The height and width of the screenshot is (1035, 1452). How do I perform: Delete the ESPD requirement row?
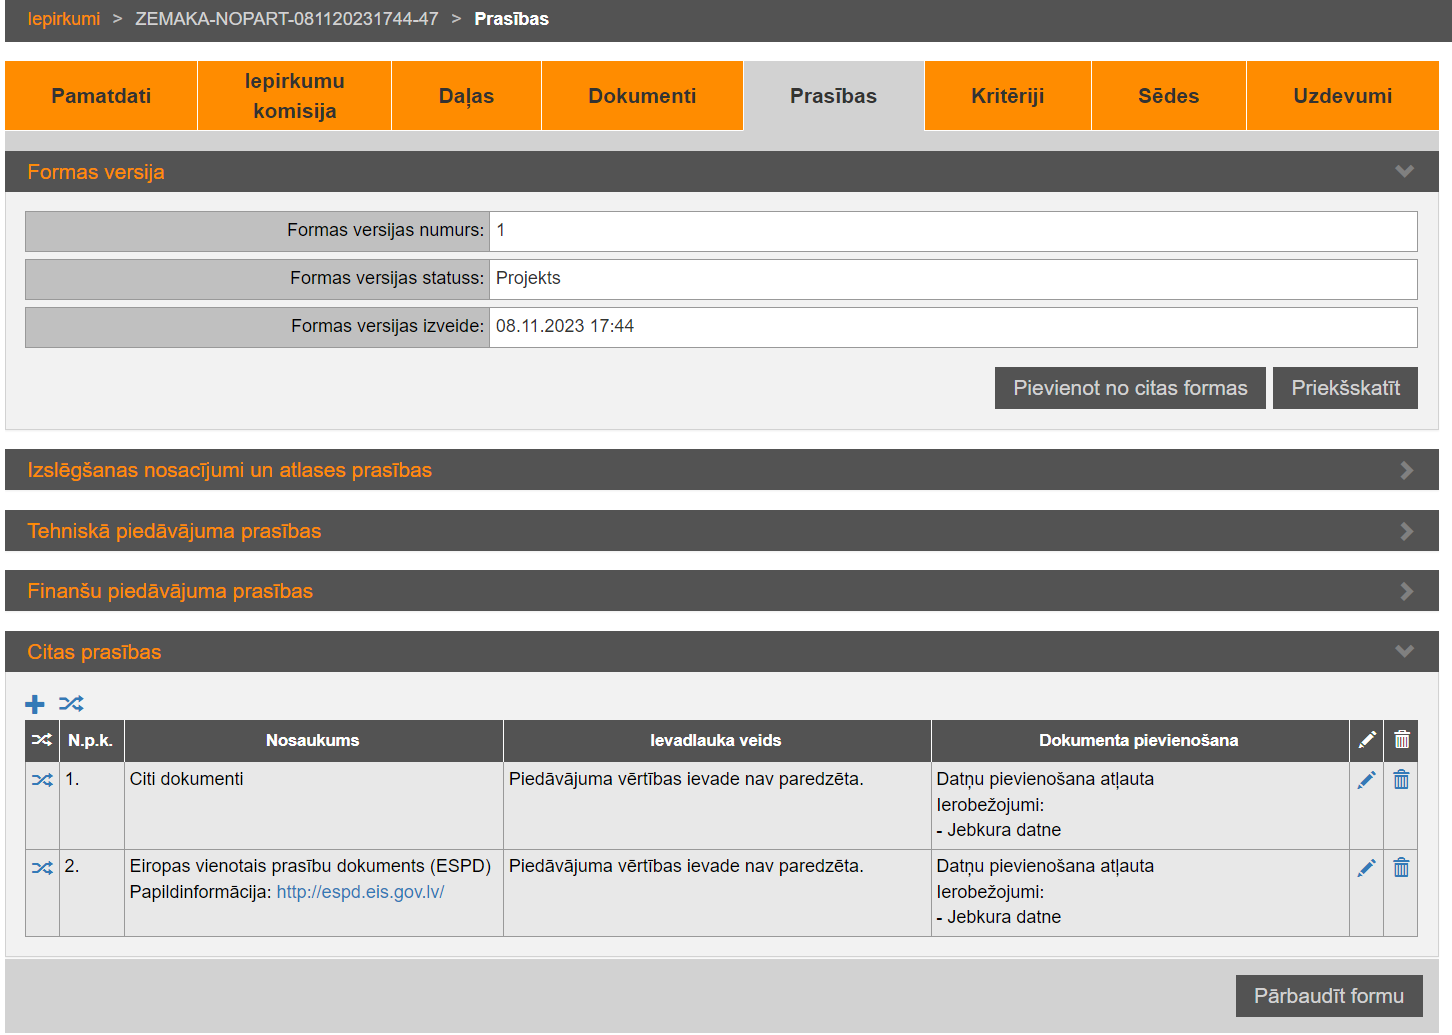(x=1401, y=867)
